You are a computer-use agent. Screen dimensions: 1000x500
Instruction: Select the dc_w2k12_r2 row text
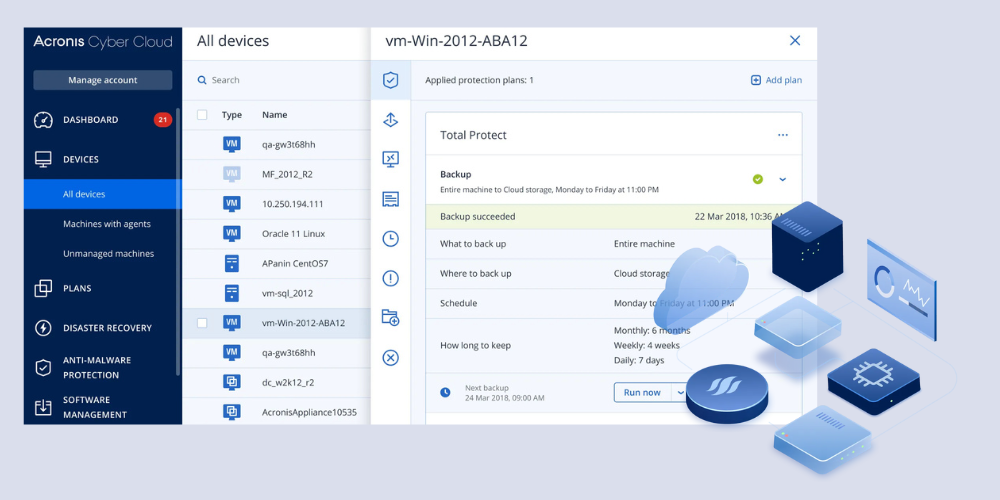tap(288, 383)
